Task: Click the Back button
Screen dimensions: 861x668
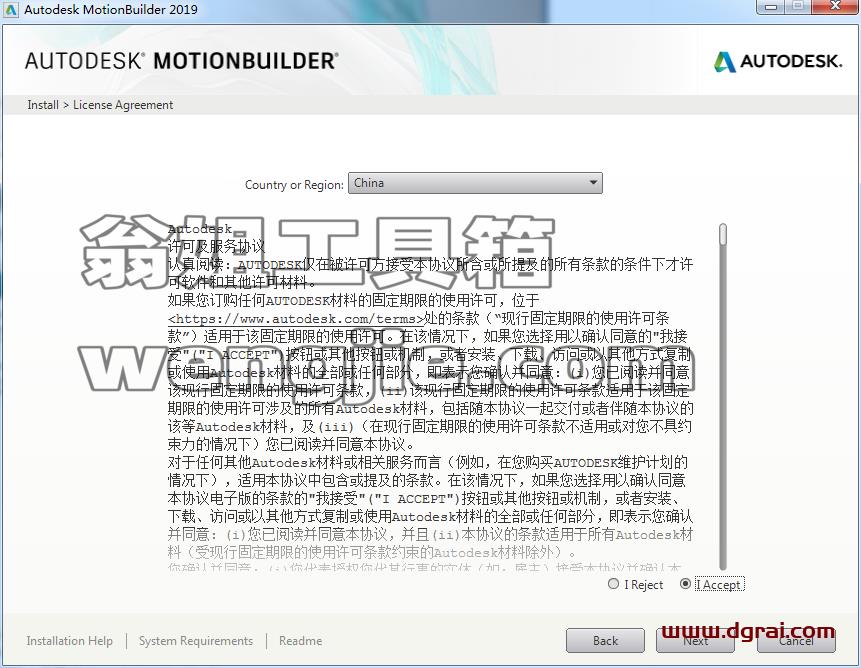Action: [605, 641]
